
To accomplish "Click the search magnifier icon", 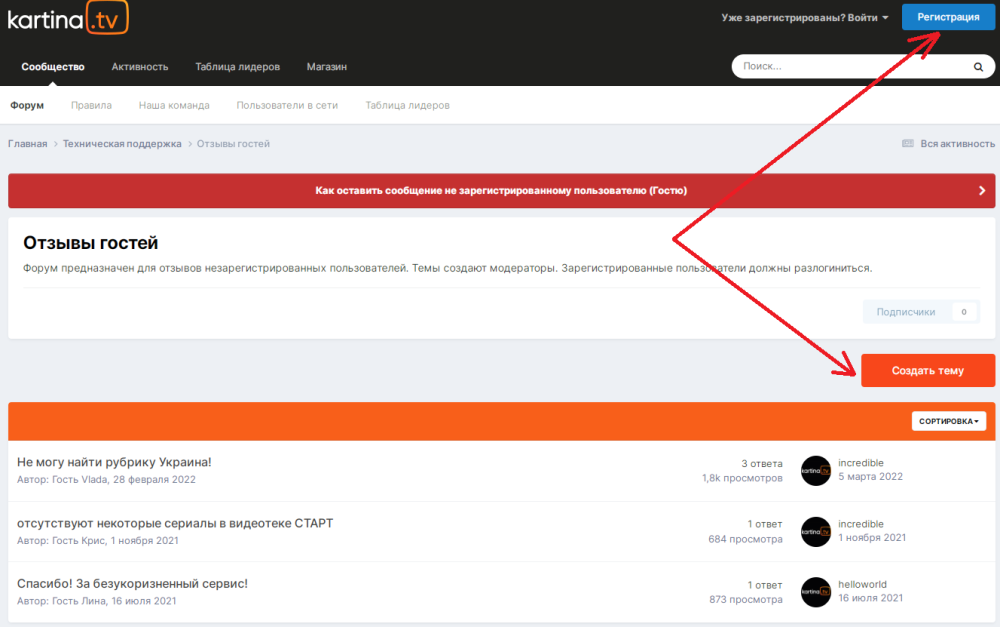I will coord(978,67).
